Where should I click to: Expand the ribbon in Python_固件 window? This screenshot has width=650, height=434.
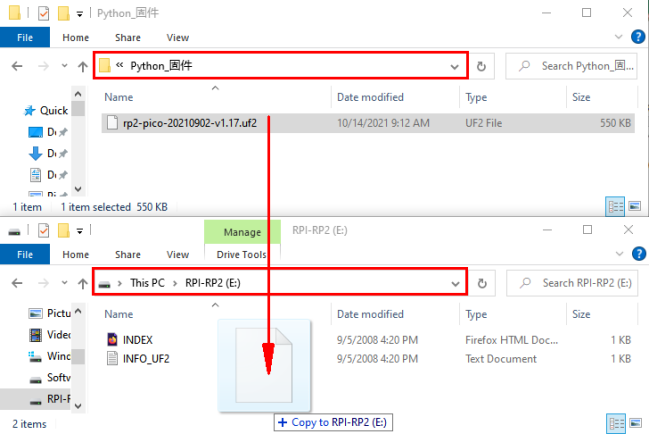(618, 37)
